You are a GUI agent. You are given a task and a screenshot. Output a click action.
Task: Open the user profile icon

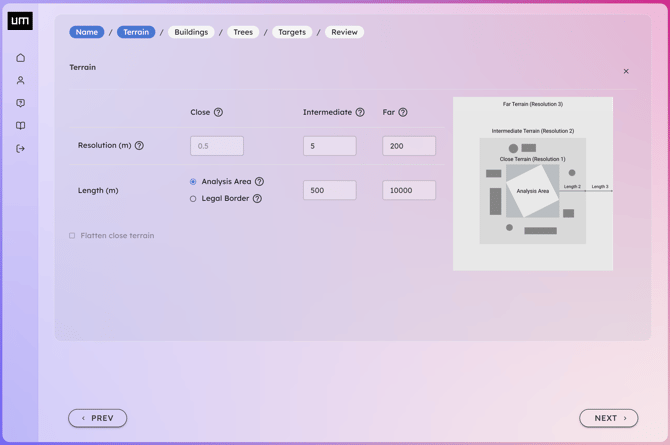coord(20,81)
